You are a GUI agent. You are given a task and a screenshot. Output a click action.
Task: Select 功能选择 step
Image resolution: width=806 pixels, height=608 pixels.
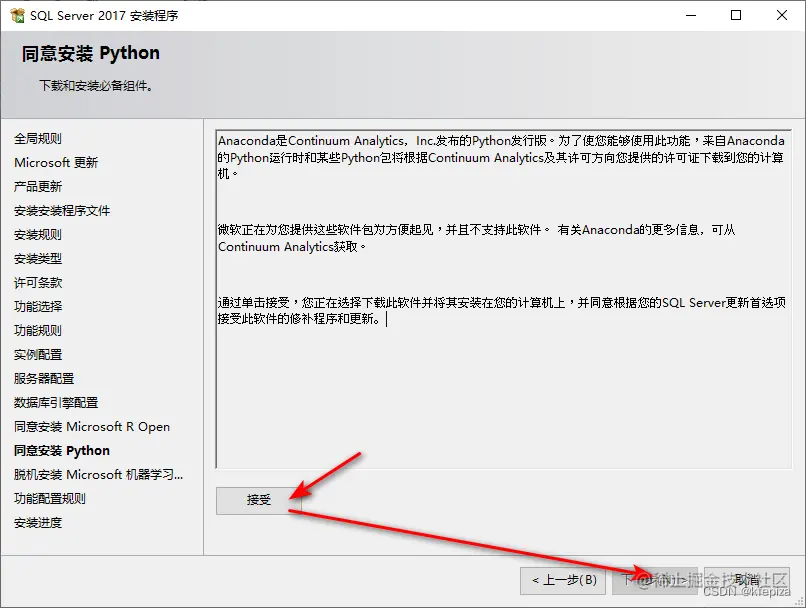tap(38, 307)
